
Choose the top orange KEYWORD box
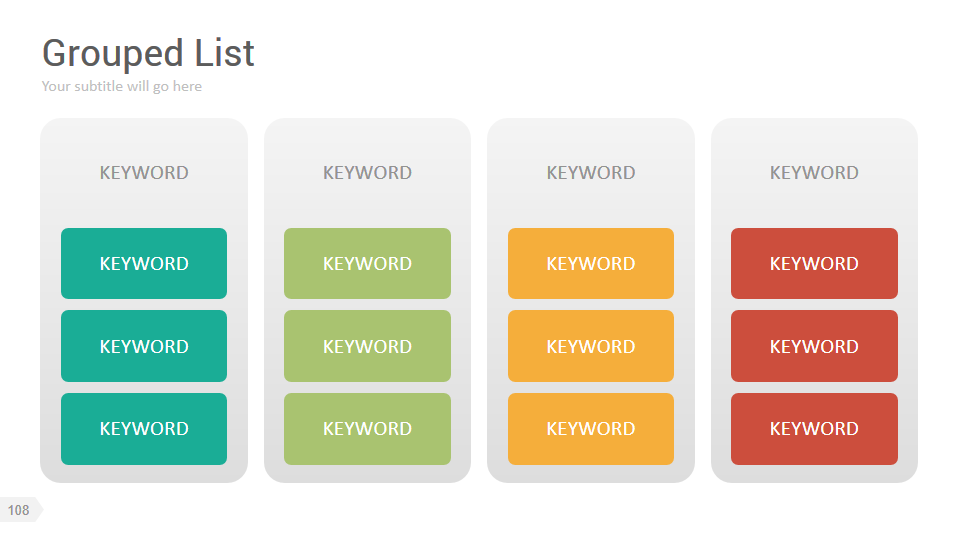coord(590,264)
